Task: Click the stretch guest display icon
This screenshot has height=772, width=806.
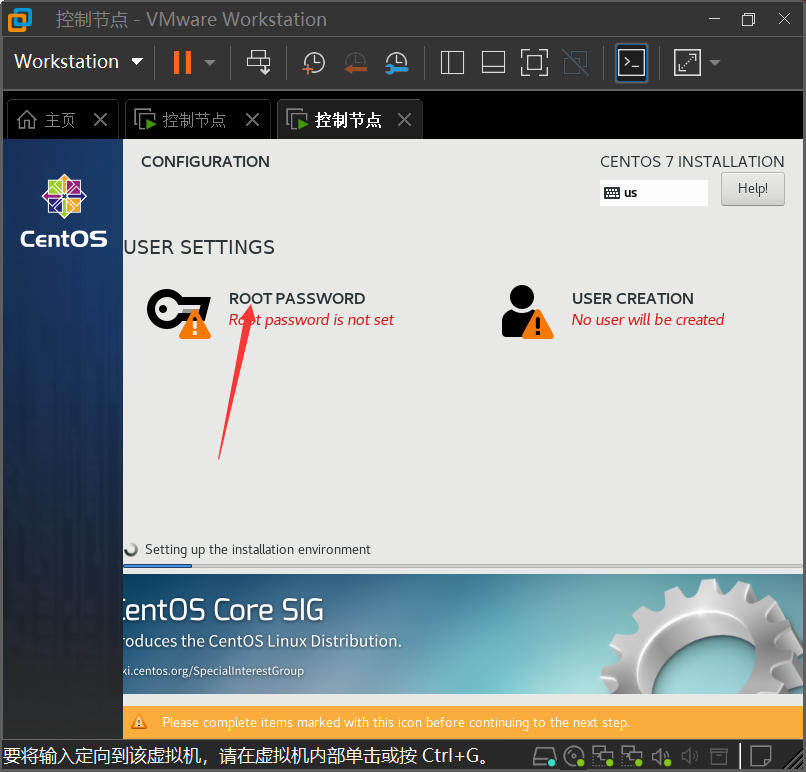Action: (687, 63)
